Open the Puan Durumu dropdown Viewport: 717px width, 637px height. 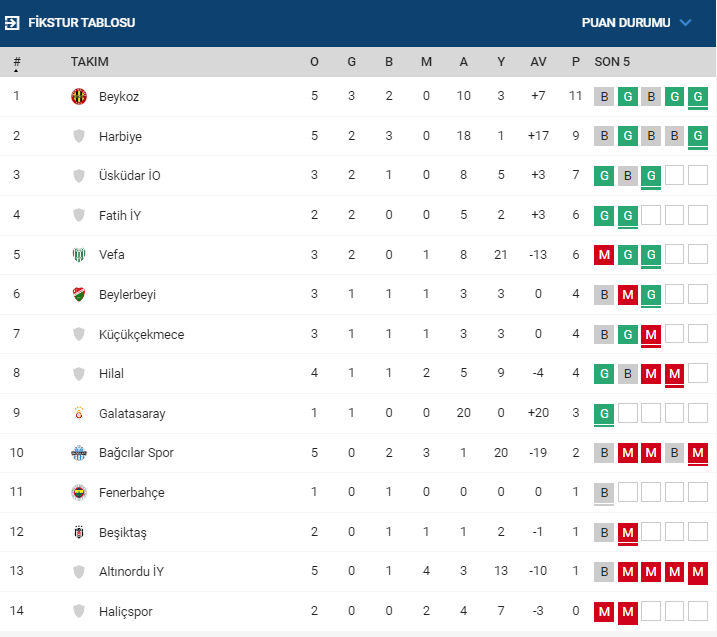626,22
